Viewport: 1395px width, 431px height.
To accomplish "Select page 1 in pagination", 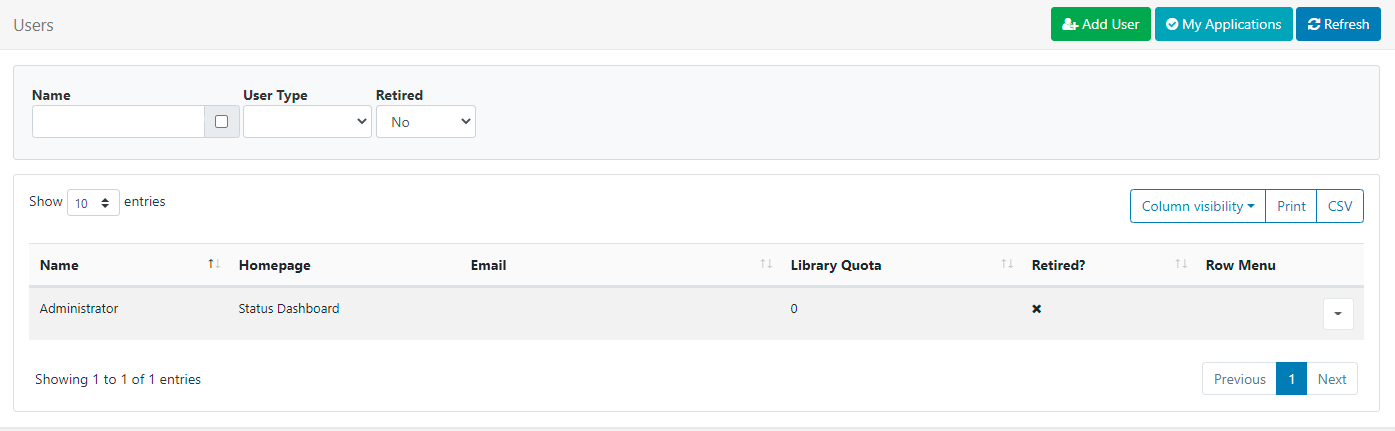I will click(x=1291, y=379).
